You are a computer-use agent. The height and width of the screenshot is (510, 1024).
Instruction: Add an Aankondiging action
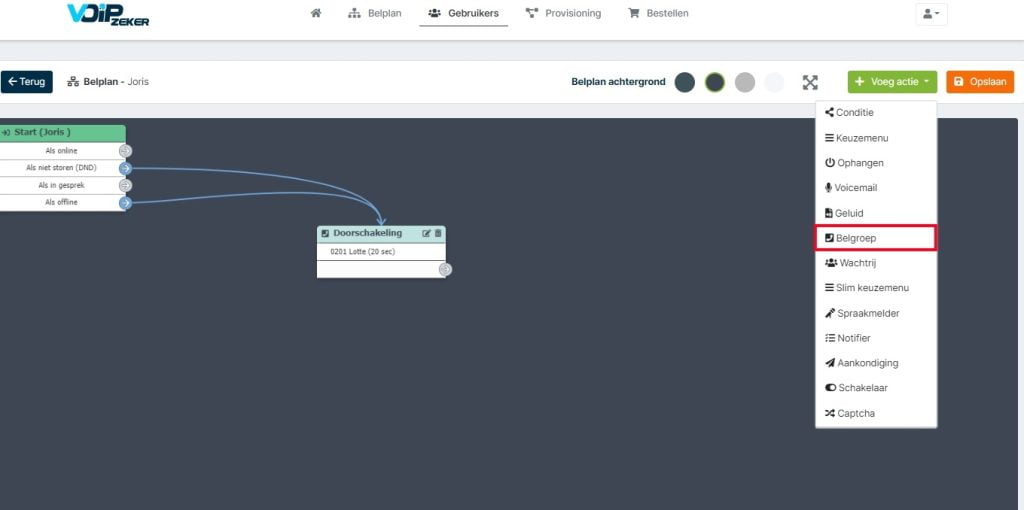(876, 363)
